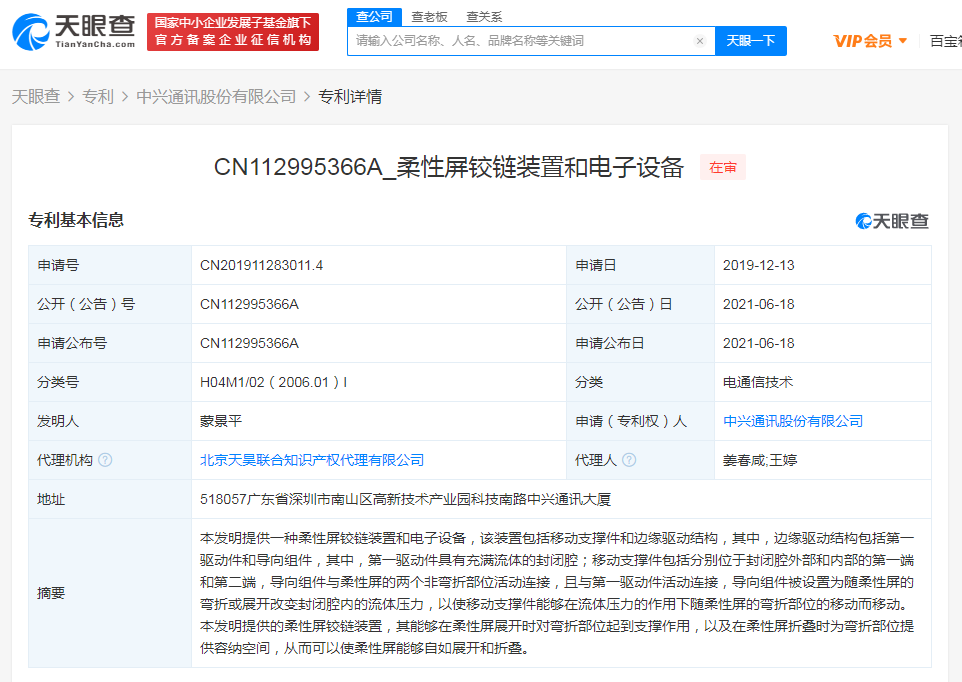Switch to the 查关系 tab
Image resolution: width=962 pixels, height=682 pixels.
tap(485, 16)
